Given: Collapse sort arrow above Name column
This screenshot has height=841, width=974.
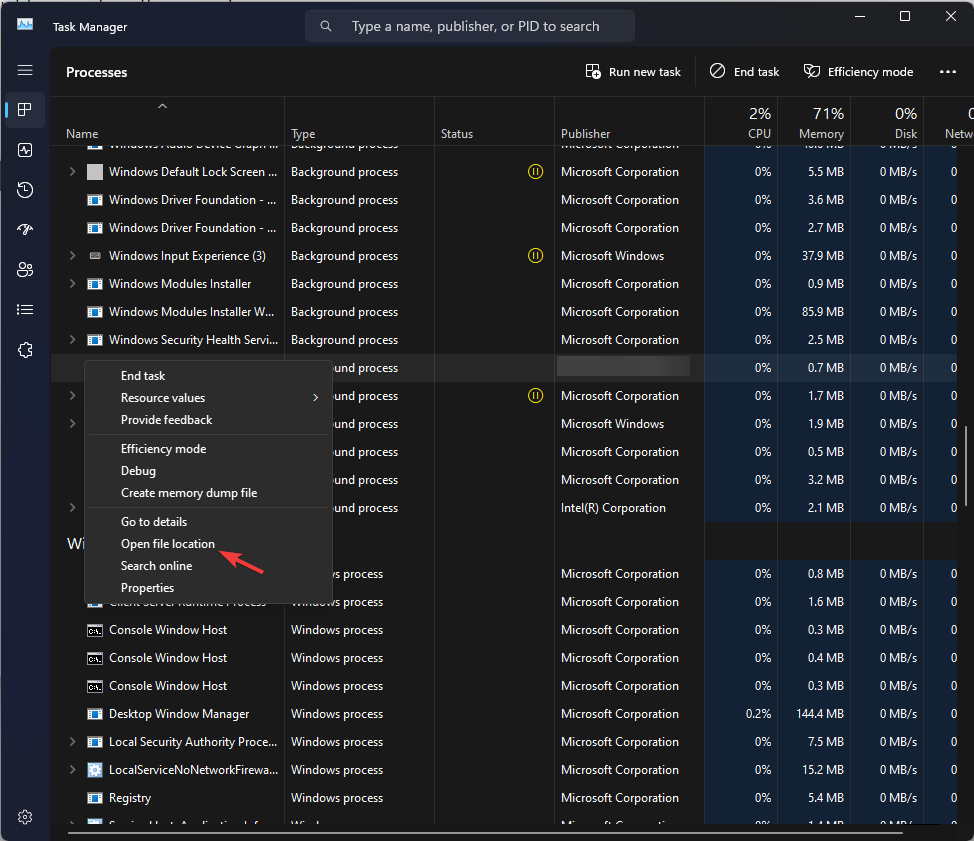Looking at the screenshot, I should tap(162, 106).
